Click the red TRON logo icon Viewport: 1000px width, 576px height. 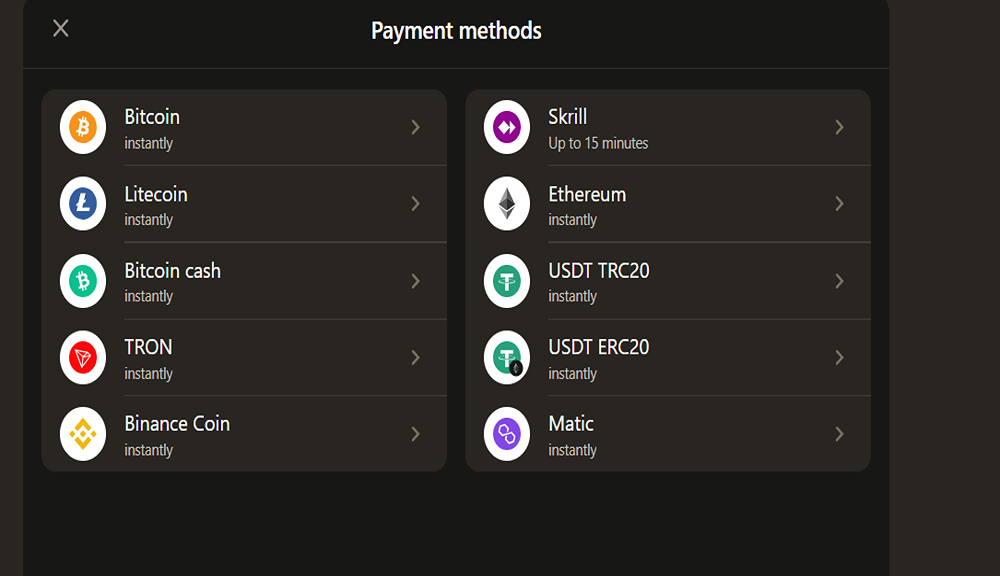point(83,357)
